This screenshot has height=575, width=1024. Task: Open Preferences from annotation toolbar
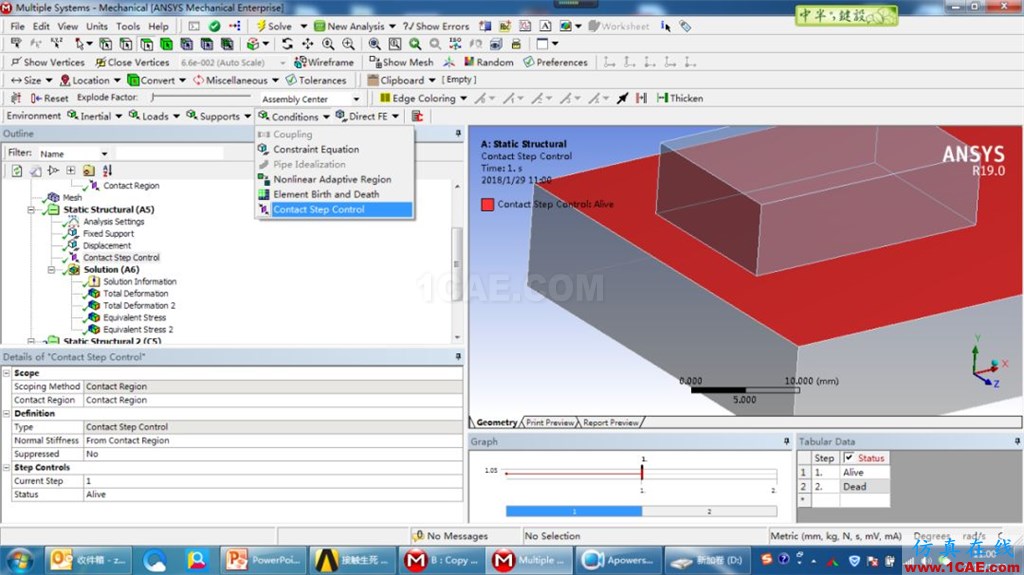555,62
